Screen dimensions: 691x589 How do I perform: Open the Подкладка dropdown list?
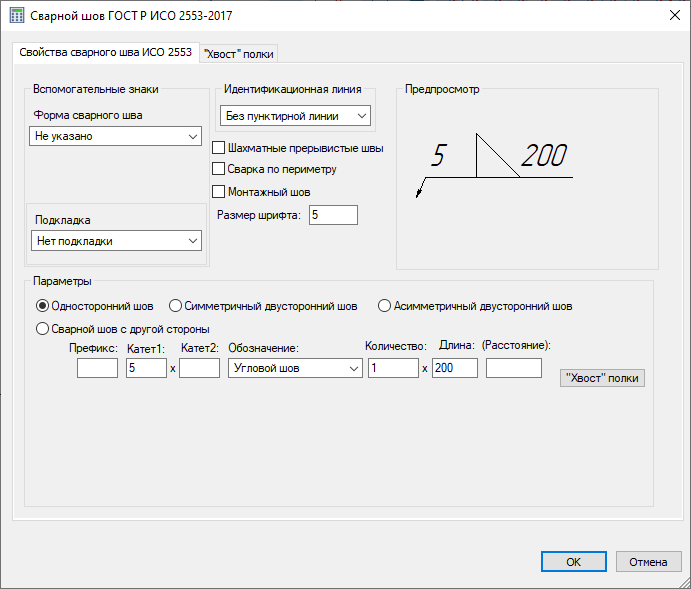click(x=116, y=241)
